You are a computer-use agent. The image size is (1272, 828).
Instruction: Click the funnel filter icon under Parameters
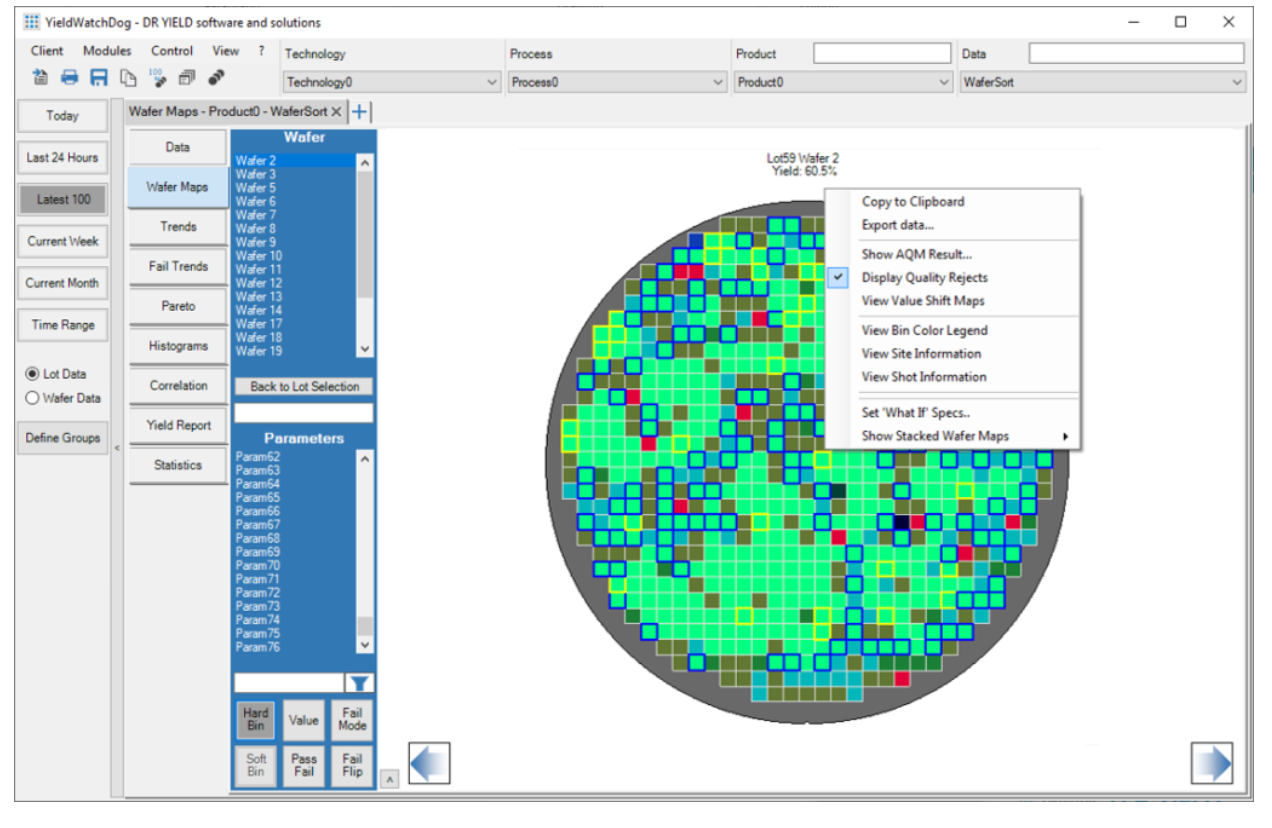tap(359, 683)
